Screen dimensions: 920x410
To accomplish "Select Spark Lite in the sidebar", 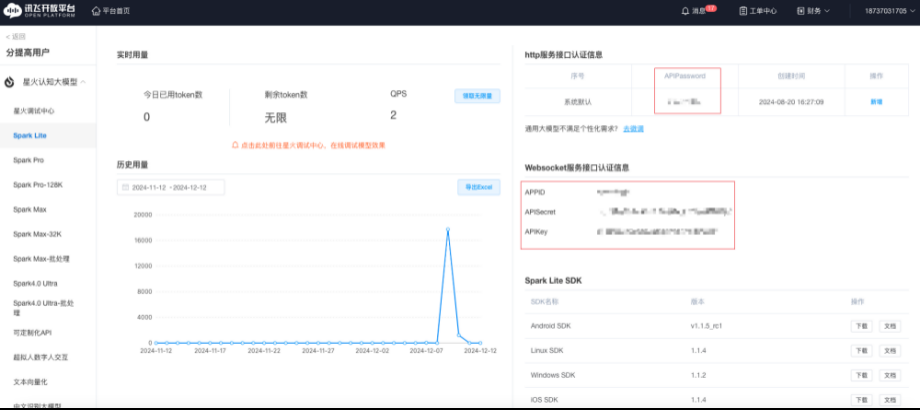I will (x=29, y=135).
